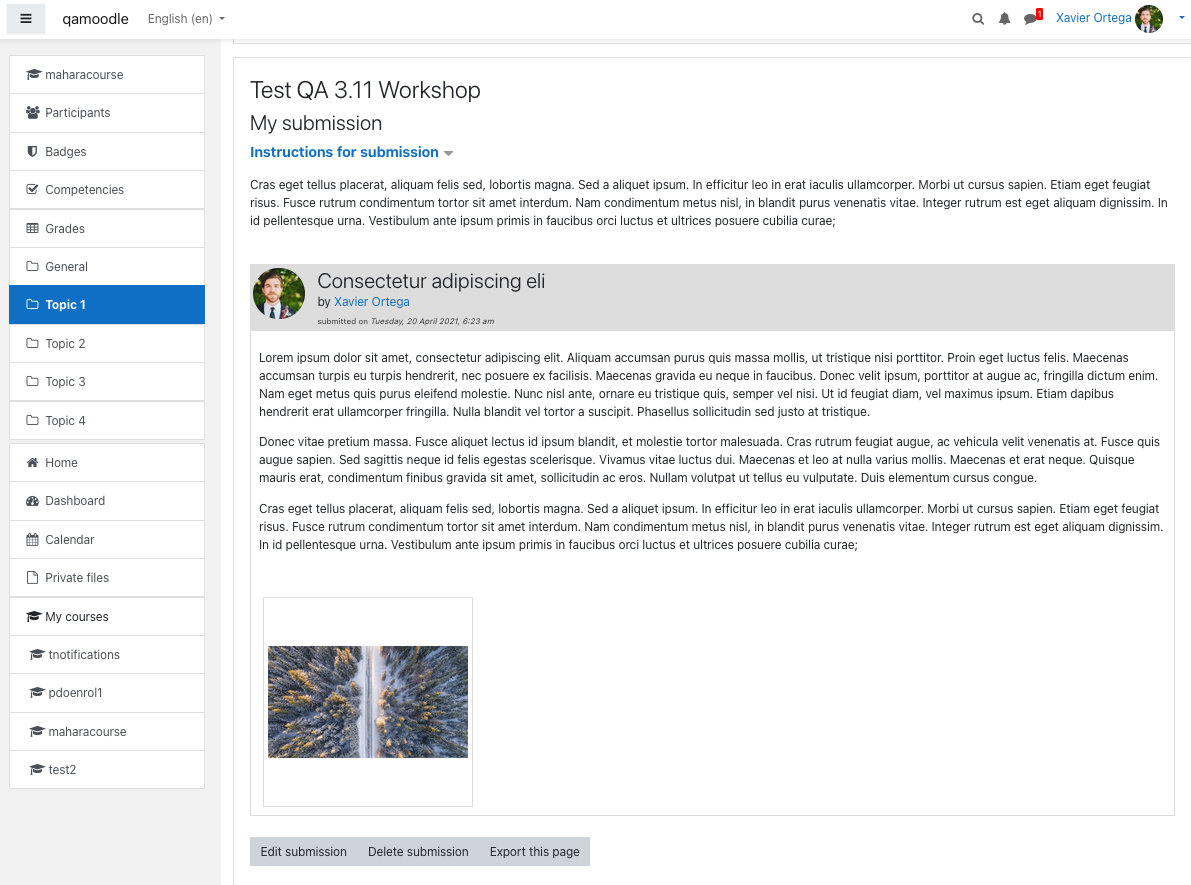
Task: Collapse the Instructions for submission section
Action: pos(344,152)
